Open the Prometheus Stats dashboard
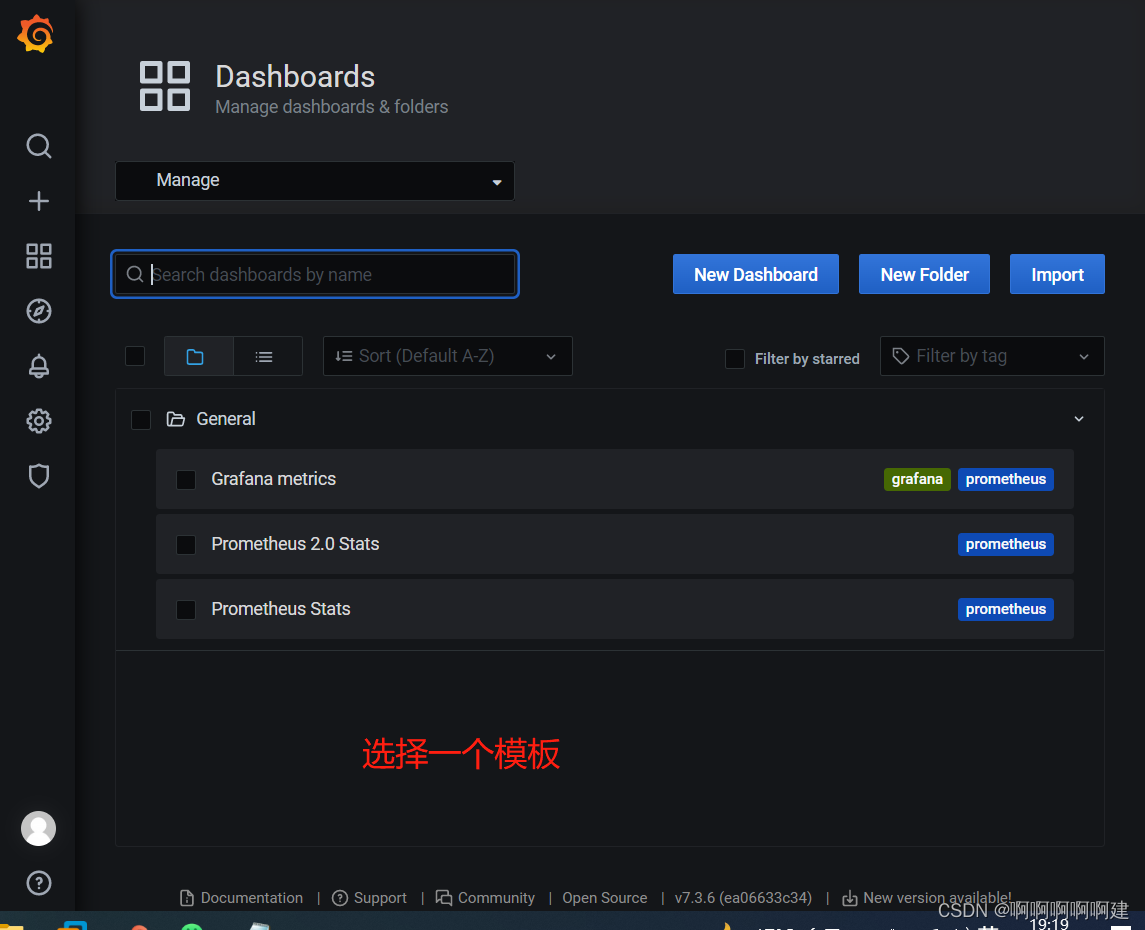The image size is (1145, 930). point(280,609)
